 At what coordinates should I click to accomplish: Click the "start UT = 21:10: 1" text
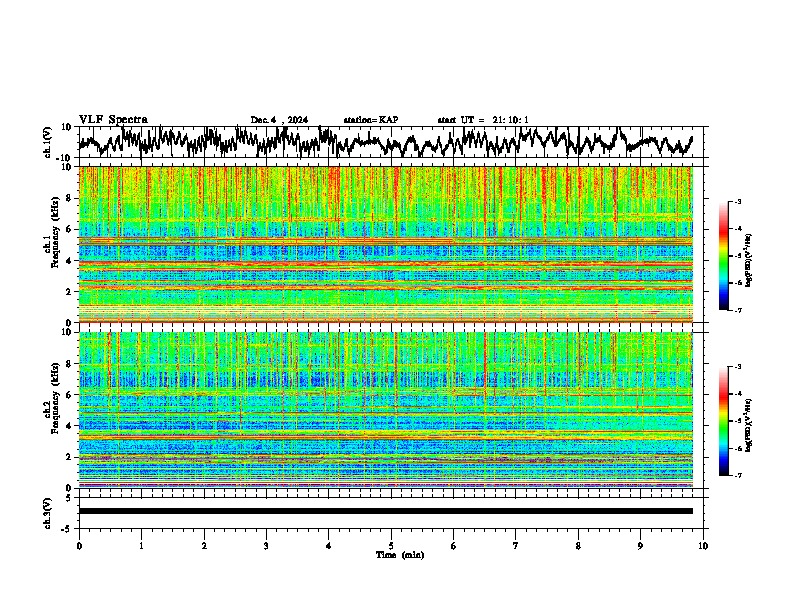[x=483, y=120]
